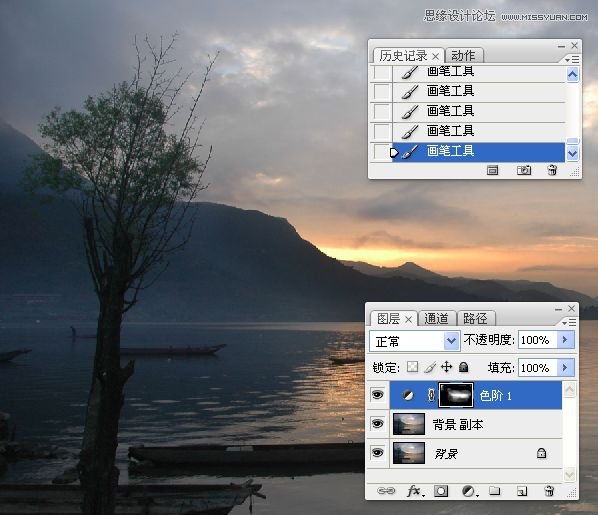The height and width of the screenshot is (515, 598).
Task: Select the highlighted last 画笔工具 history state
Action: click(478, 151)
